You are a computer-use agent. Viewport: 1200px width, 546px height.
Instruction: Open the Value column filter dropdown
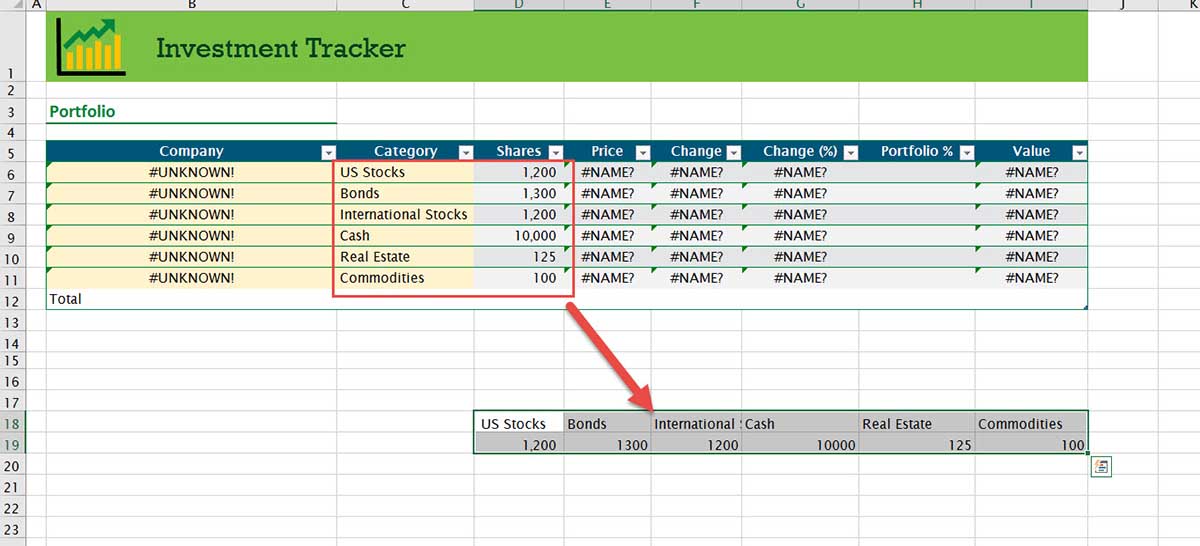[x=1078, y=152]
